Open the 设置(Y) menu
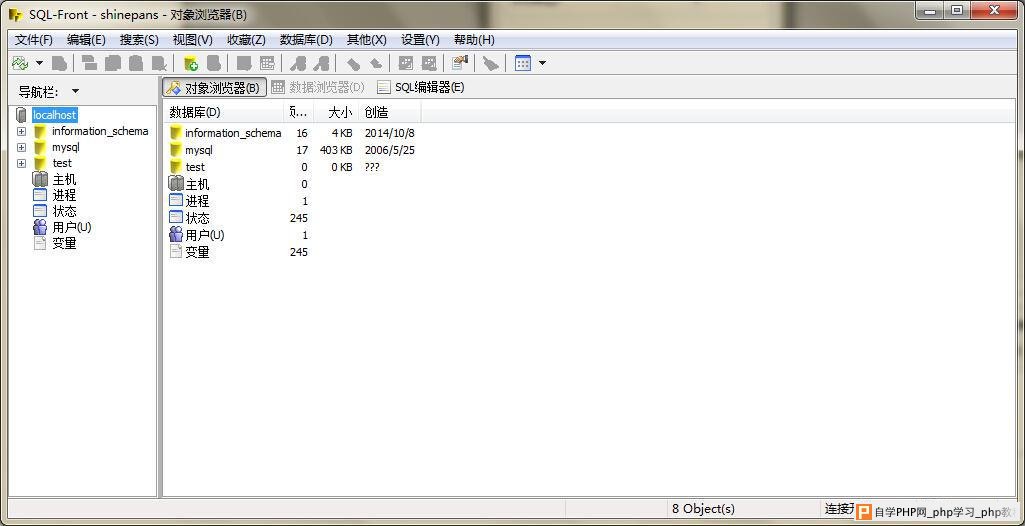The width and height of the screenshot is (1025, 526). pos(420,40)
